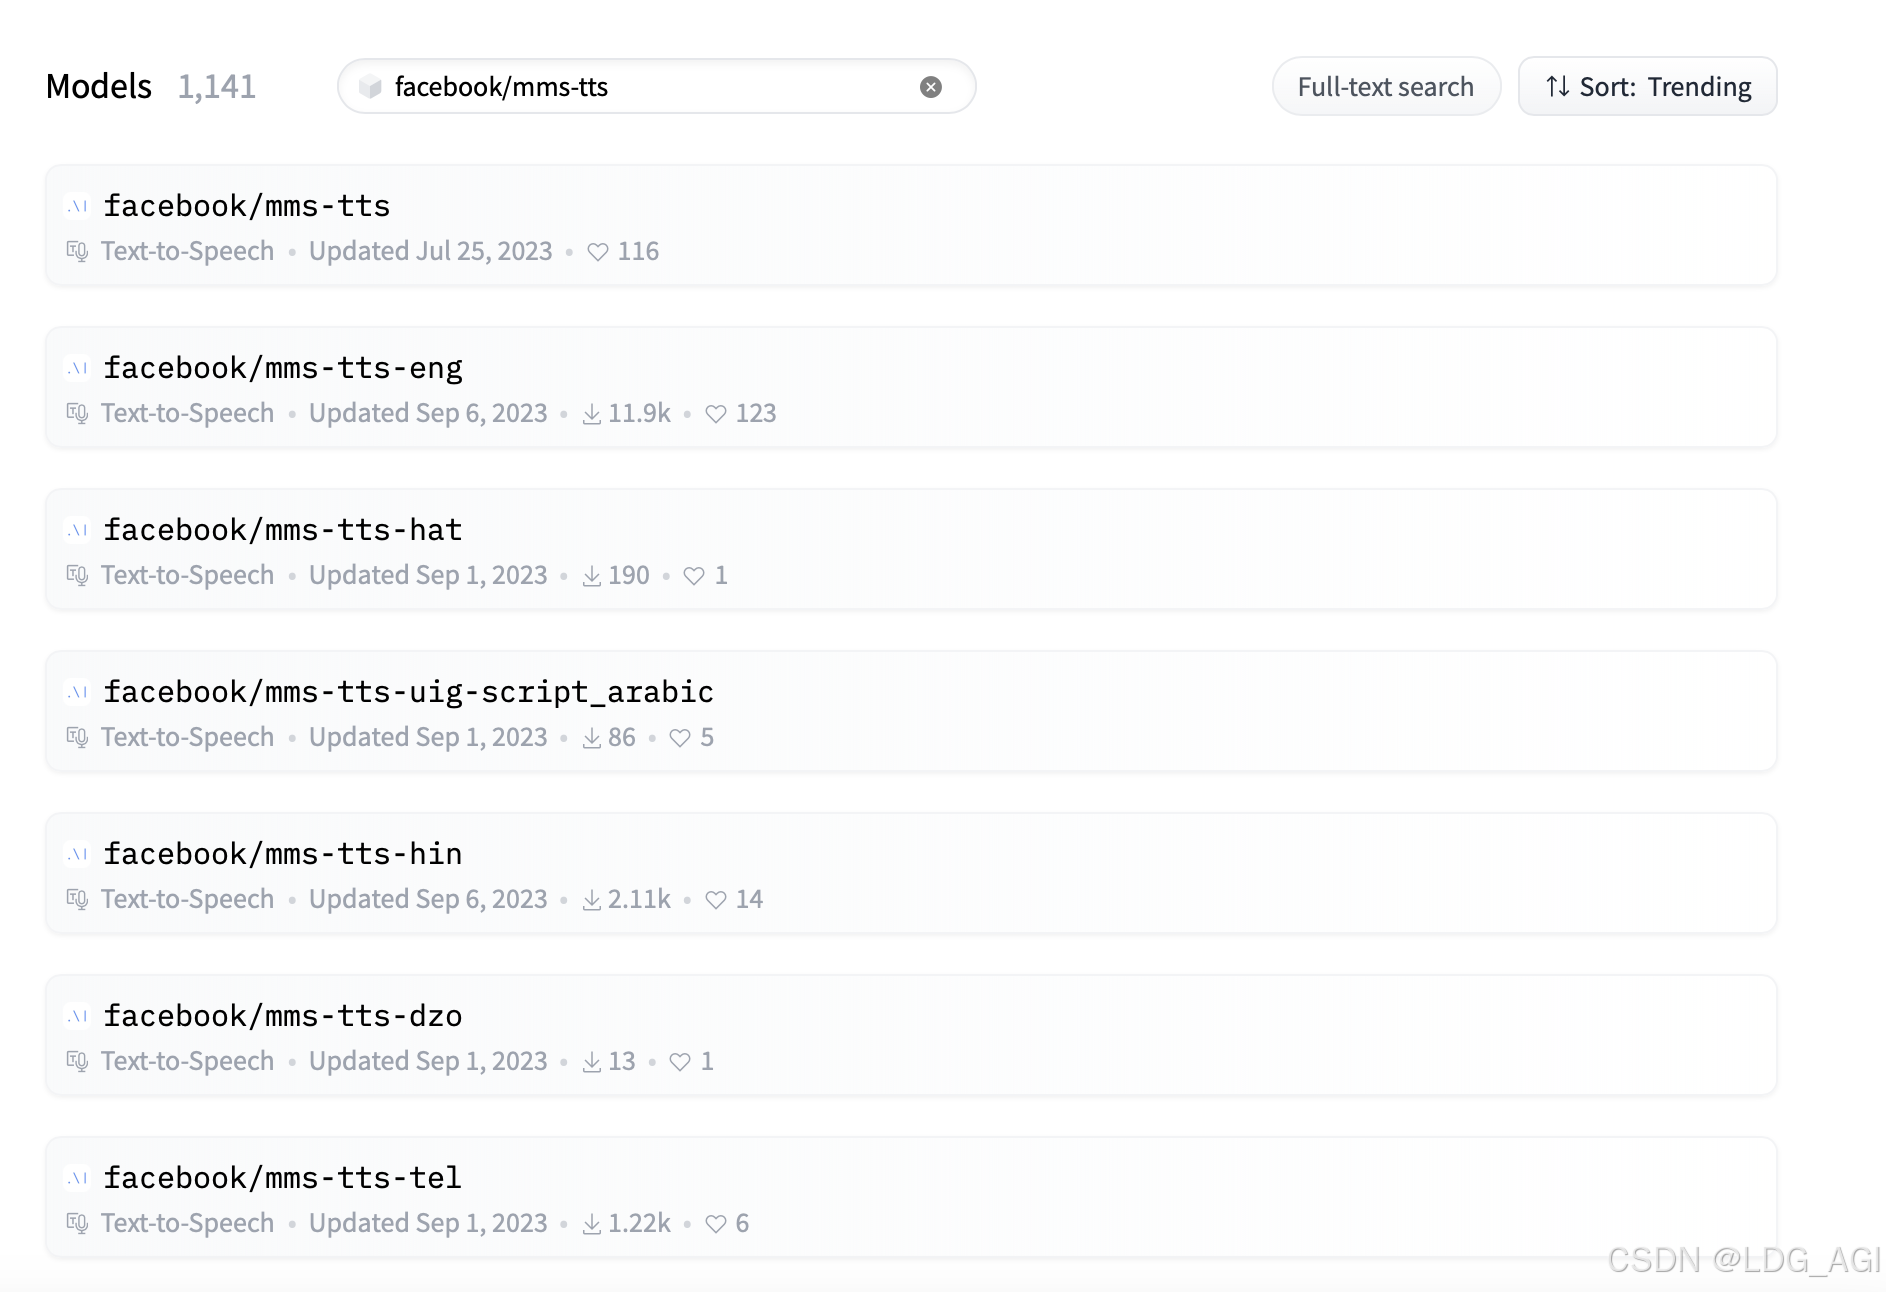Click the cube icon inside the search field
The height and width of the screenshot is (1292, 1886).
click(x=370, y=87)
